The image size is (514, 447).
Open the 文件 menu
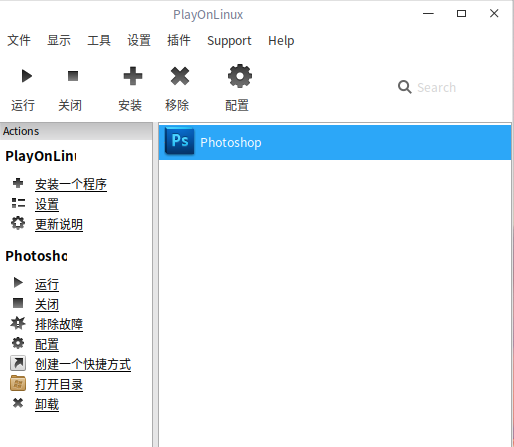click(19, 40)
